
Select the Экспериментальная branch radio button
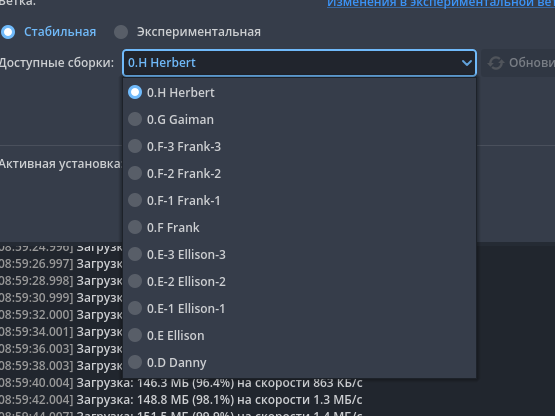(x=121, y=32)
